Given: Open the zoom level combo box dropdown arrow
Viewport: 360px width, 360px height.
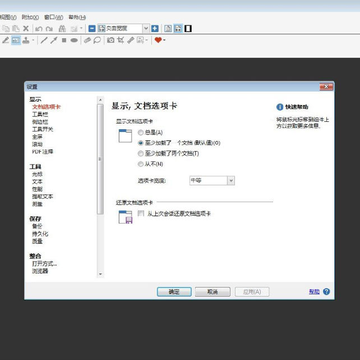Looking at the screenshot, I should pos(146,29).
